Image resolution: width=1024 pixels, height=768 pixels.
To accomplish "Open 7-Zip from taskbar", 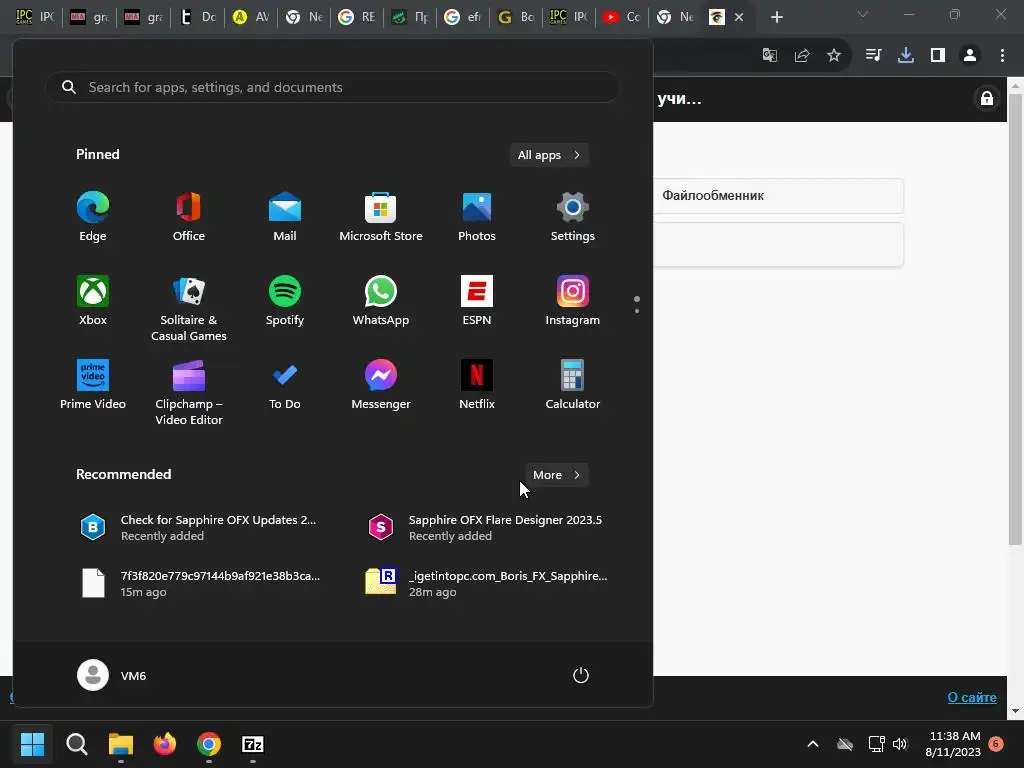I will pos(253,744).
